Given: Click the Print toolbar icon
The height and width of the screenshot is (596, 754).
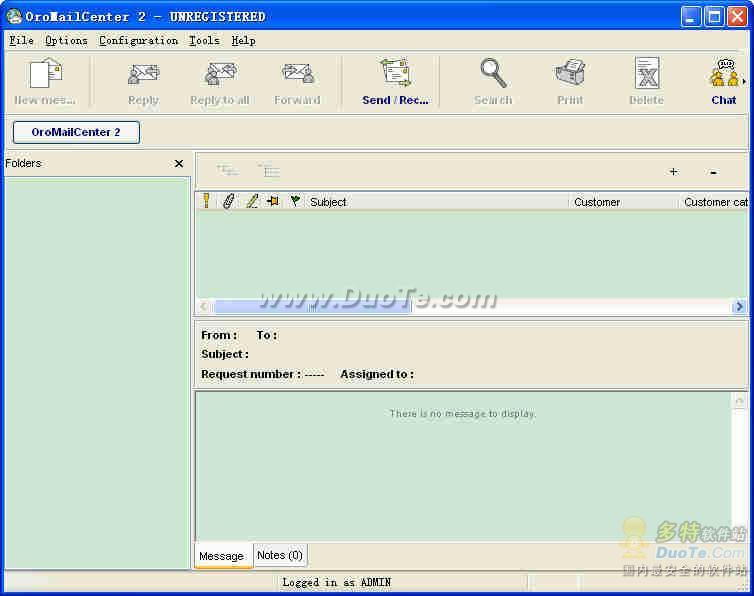Looking at the screenshot, I should pyautogui.click(x=570, y=73).
